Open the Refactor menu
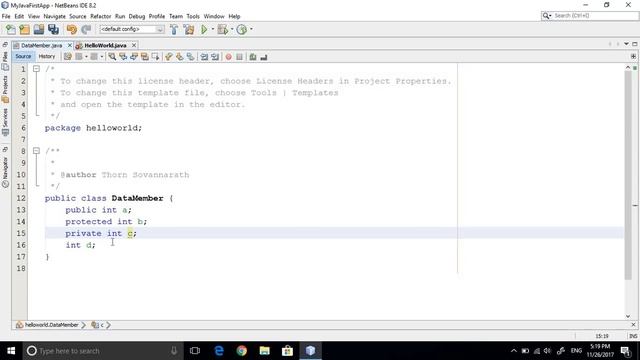Screen dimensions: 640x360 tap(100, 16)
